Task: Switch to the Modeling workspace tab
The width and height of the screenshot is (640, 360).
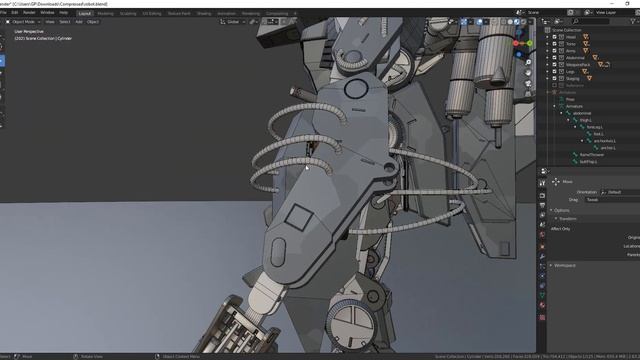Action: pyautogui.click(x=105, y=13)
